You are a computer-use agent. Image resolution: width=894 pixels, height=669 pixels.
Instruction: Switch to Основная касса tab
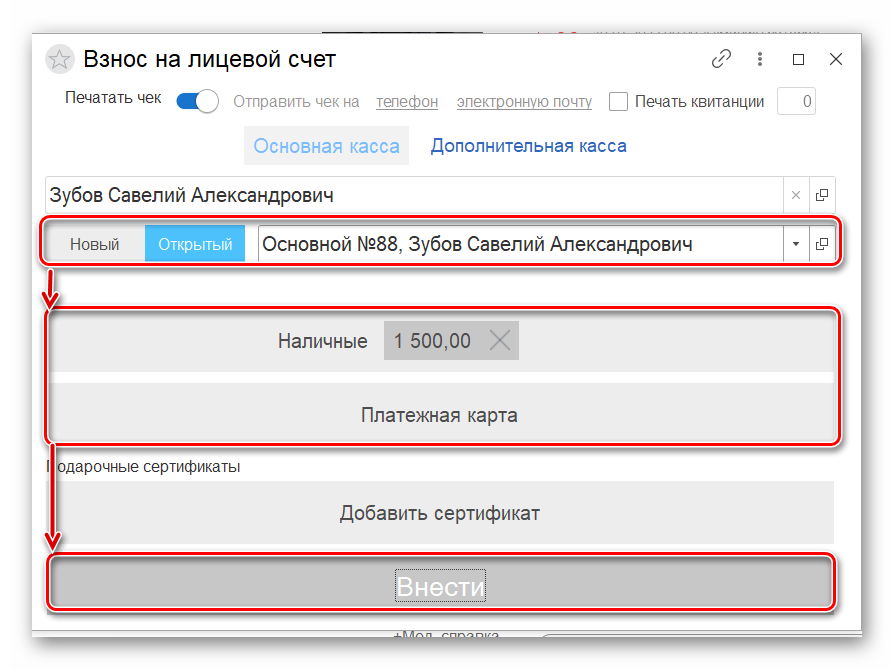click(326, 146)
